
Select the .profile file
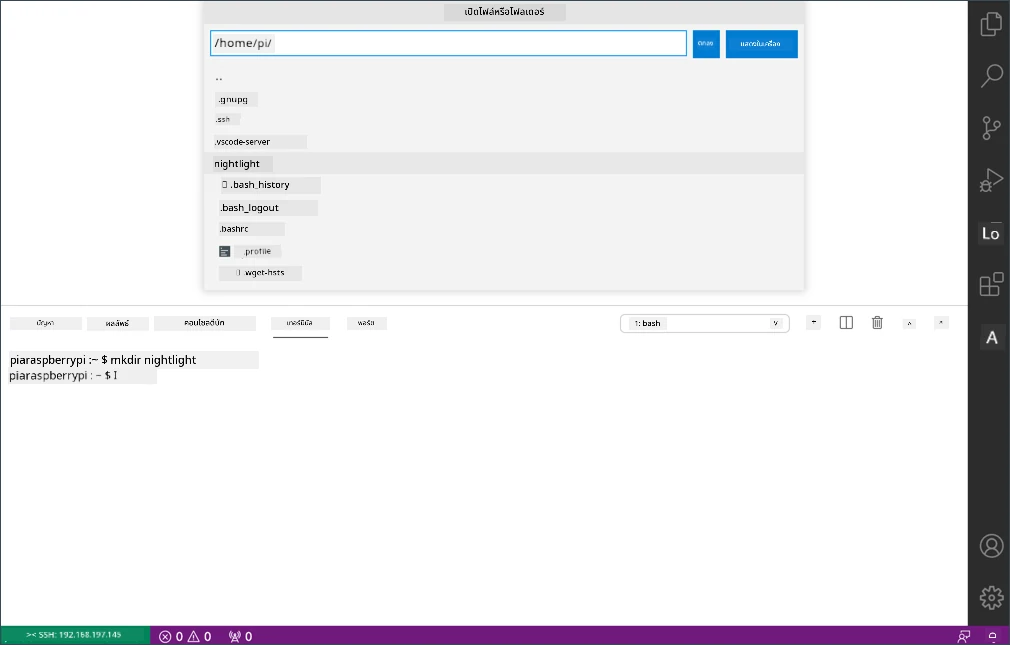504,251
